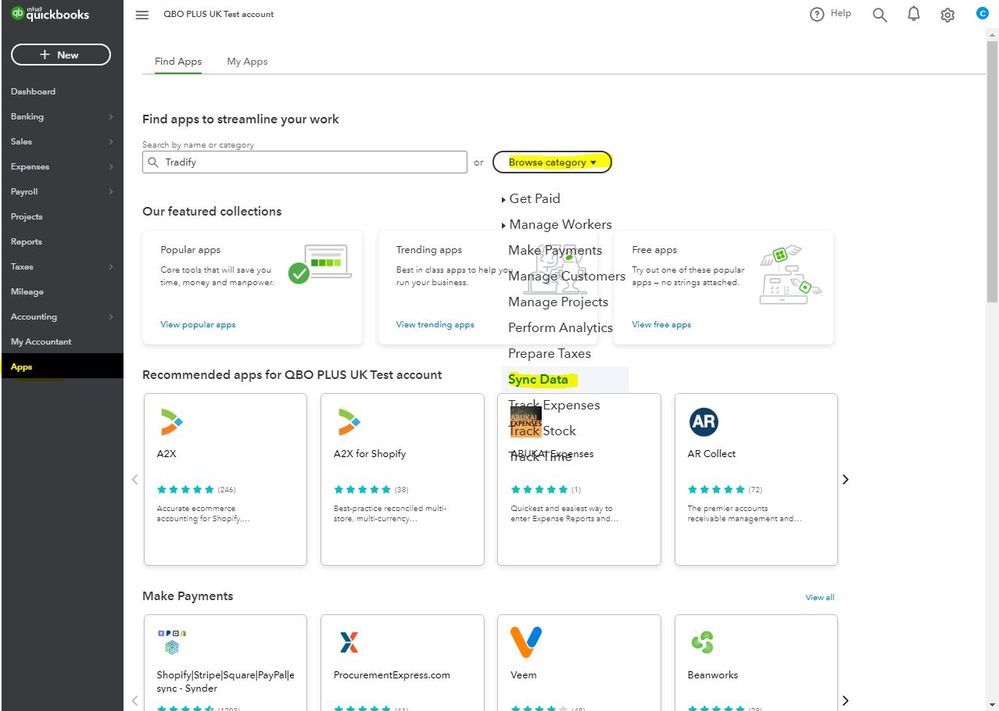Open Browse category dropdown
This screenshot has width=999, height=711.
tap(552, 162)
